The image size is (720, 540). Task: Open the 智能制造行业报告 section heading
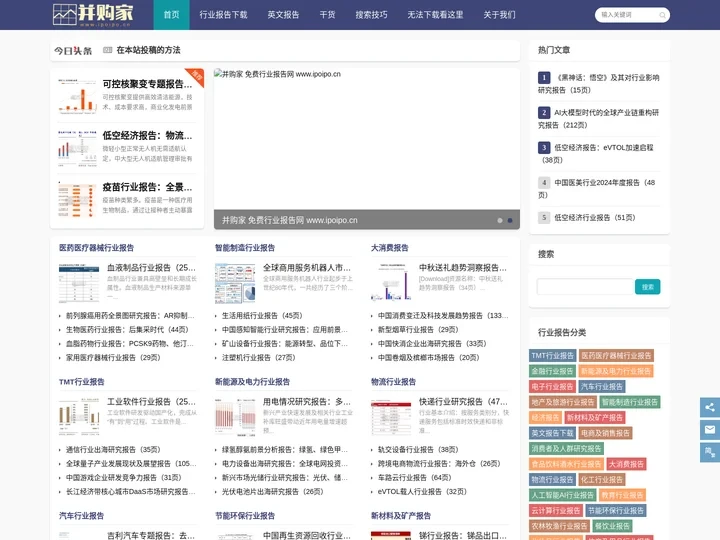pos(245,248)
